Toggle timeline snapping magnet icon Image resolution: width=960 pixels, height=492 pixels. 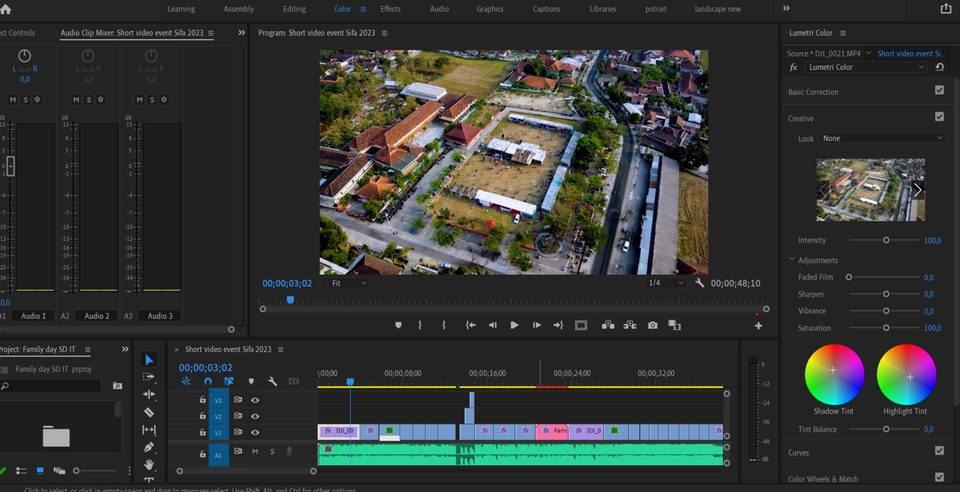coord(208,381)
